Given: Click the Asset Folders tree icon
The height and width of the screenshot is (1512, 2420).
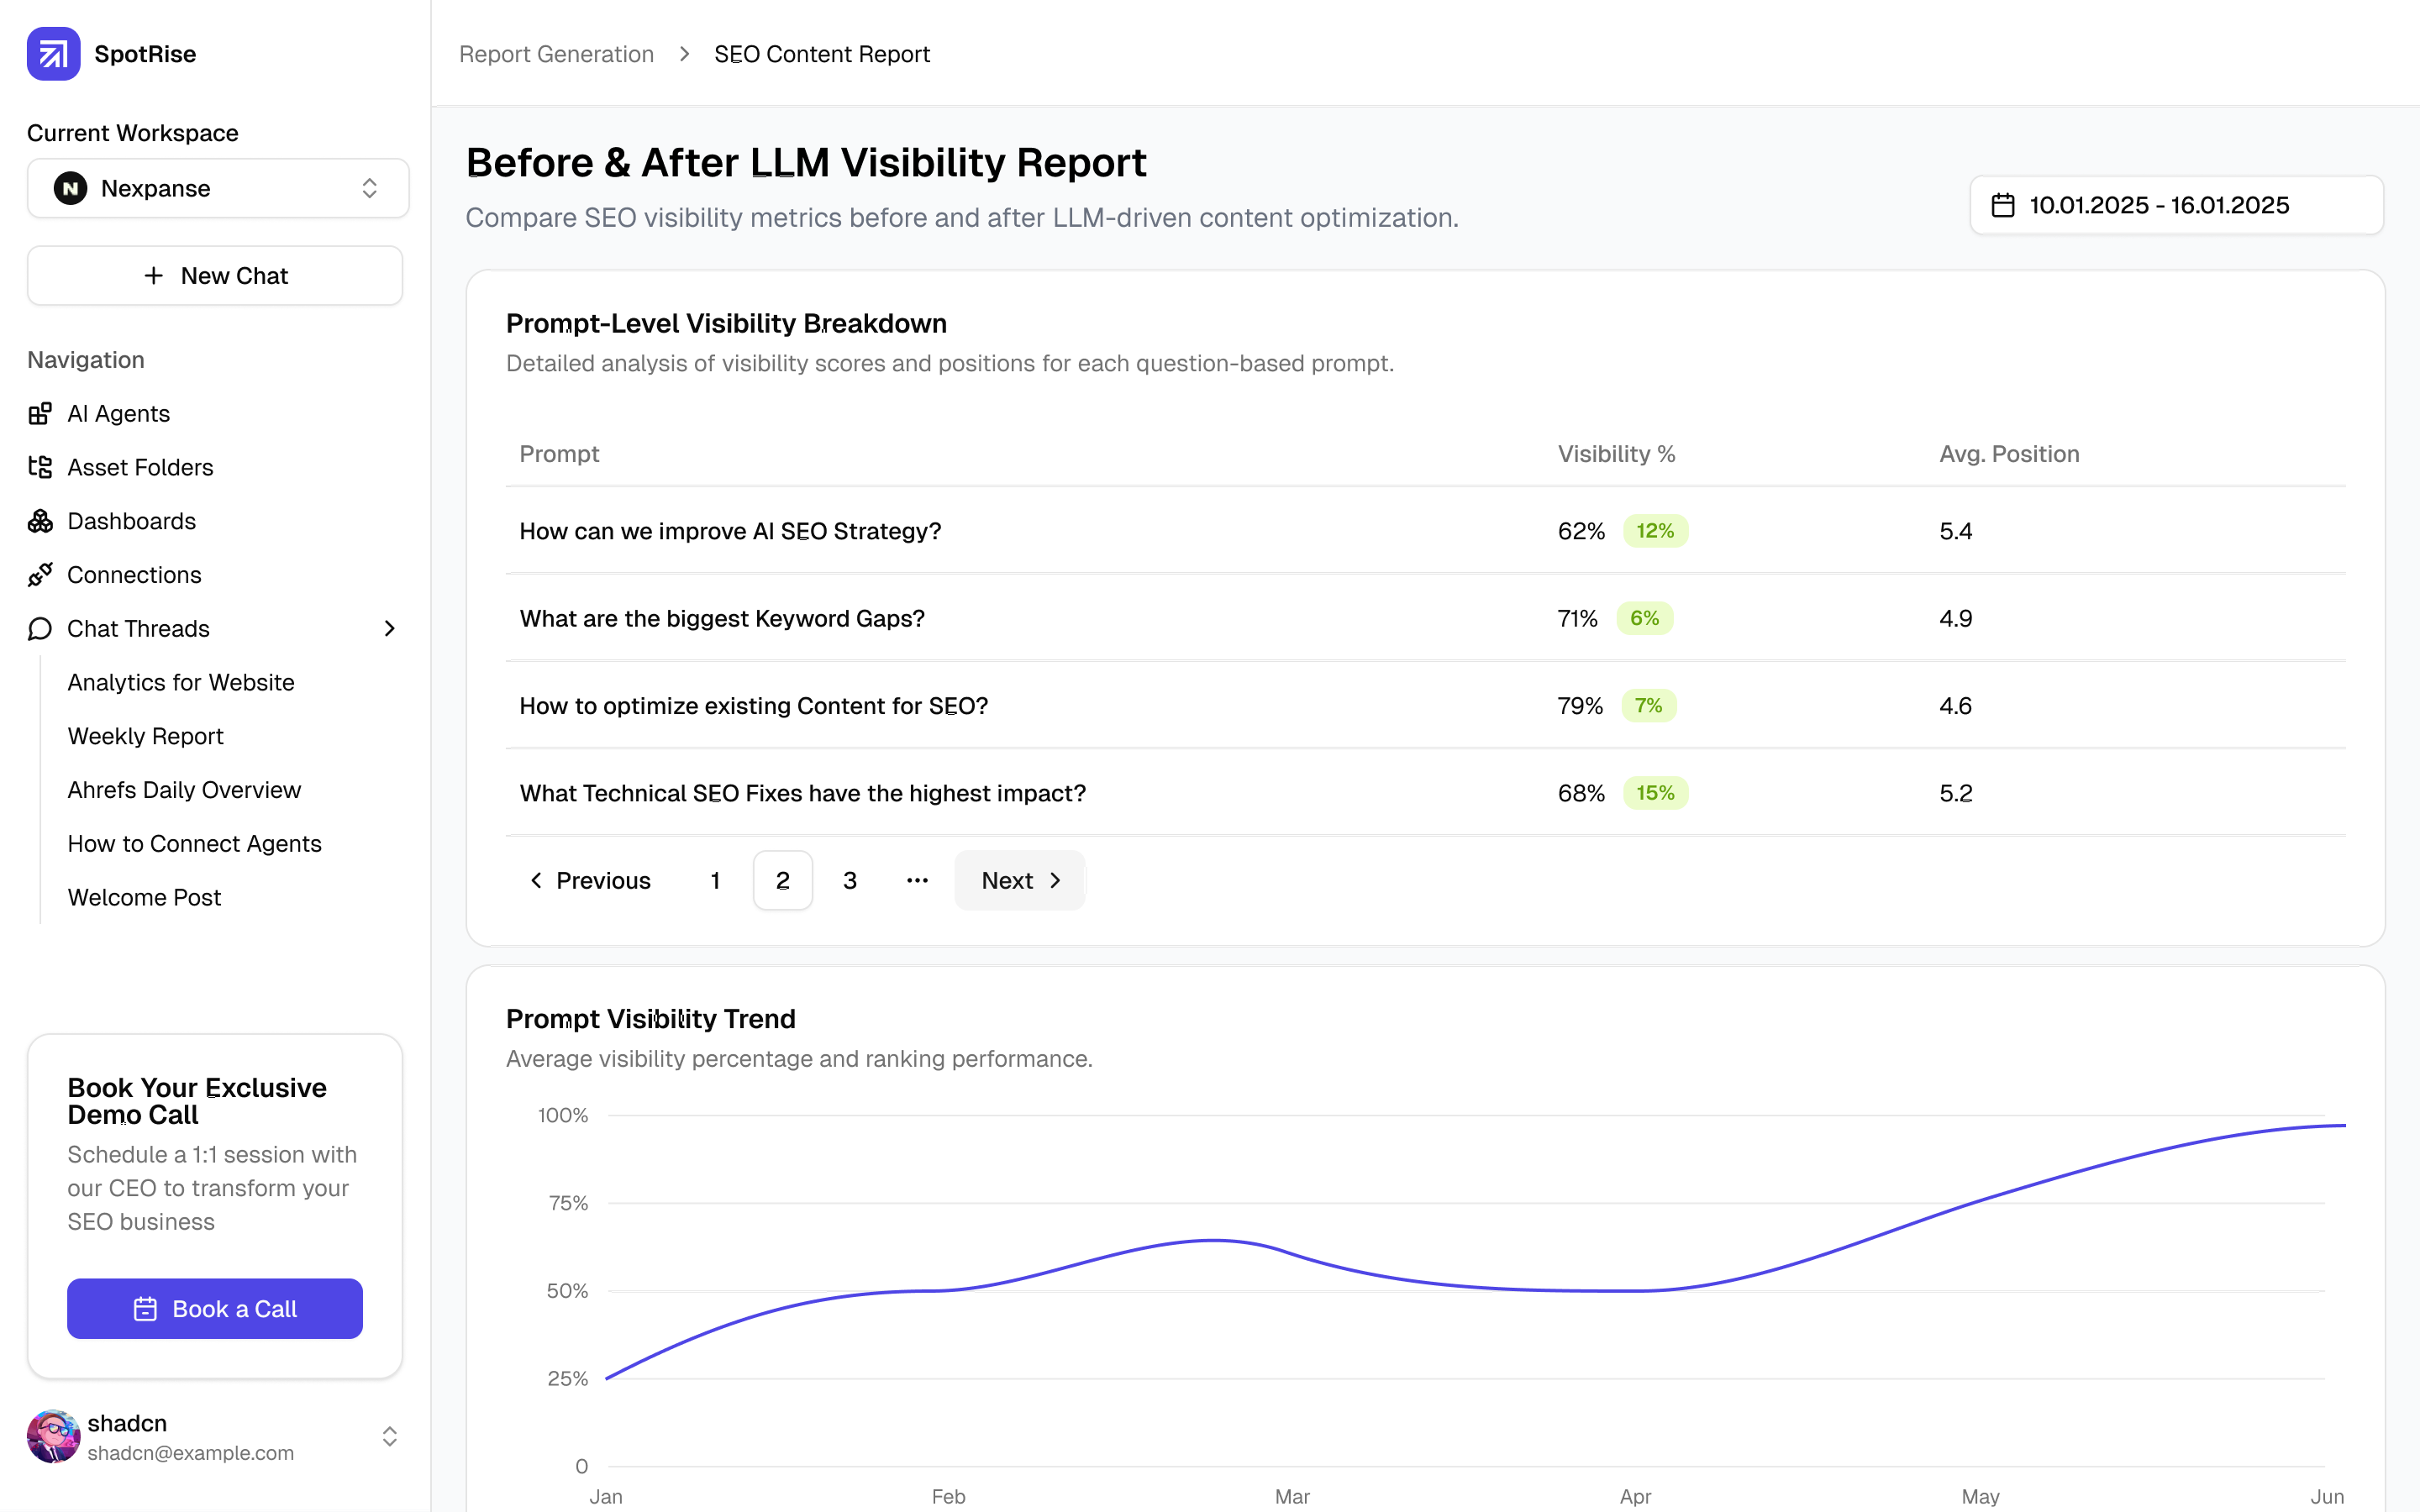Looking at the screenshot, I should click(x=40, y=467).
